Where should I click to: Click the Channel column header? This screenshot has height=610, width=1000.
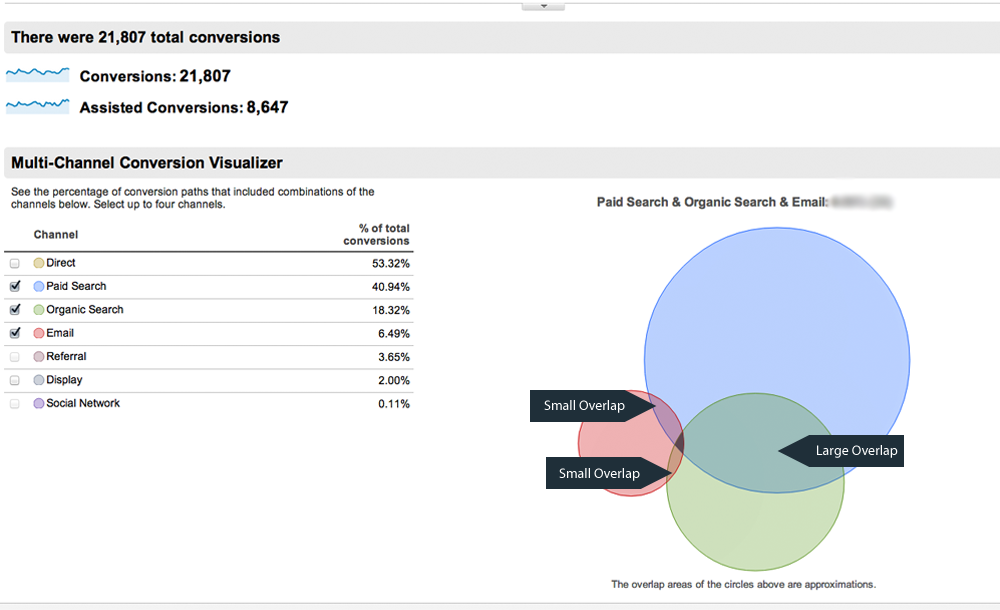56,235
